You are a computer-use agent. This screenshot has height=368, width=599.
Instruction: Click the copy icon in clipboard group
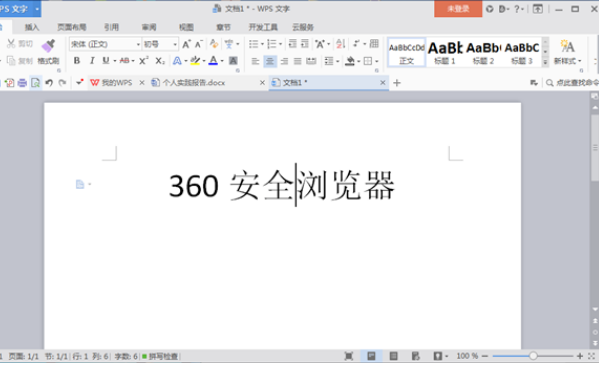click(11, 60)
